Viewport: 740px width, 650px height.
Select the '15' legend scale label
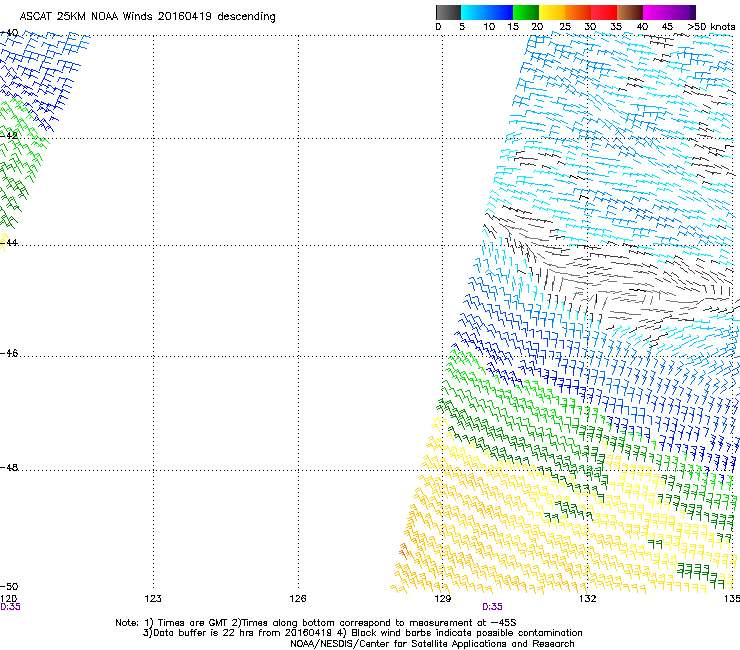click(x=513, y=27)
